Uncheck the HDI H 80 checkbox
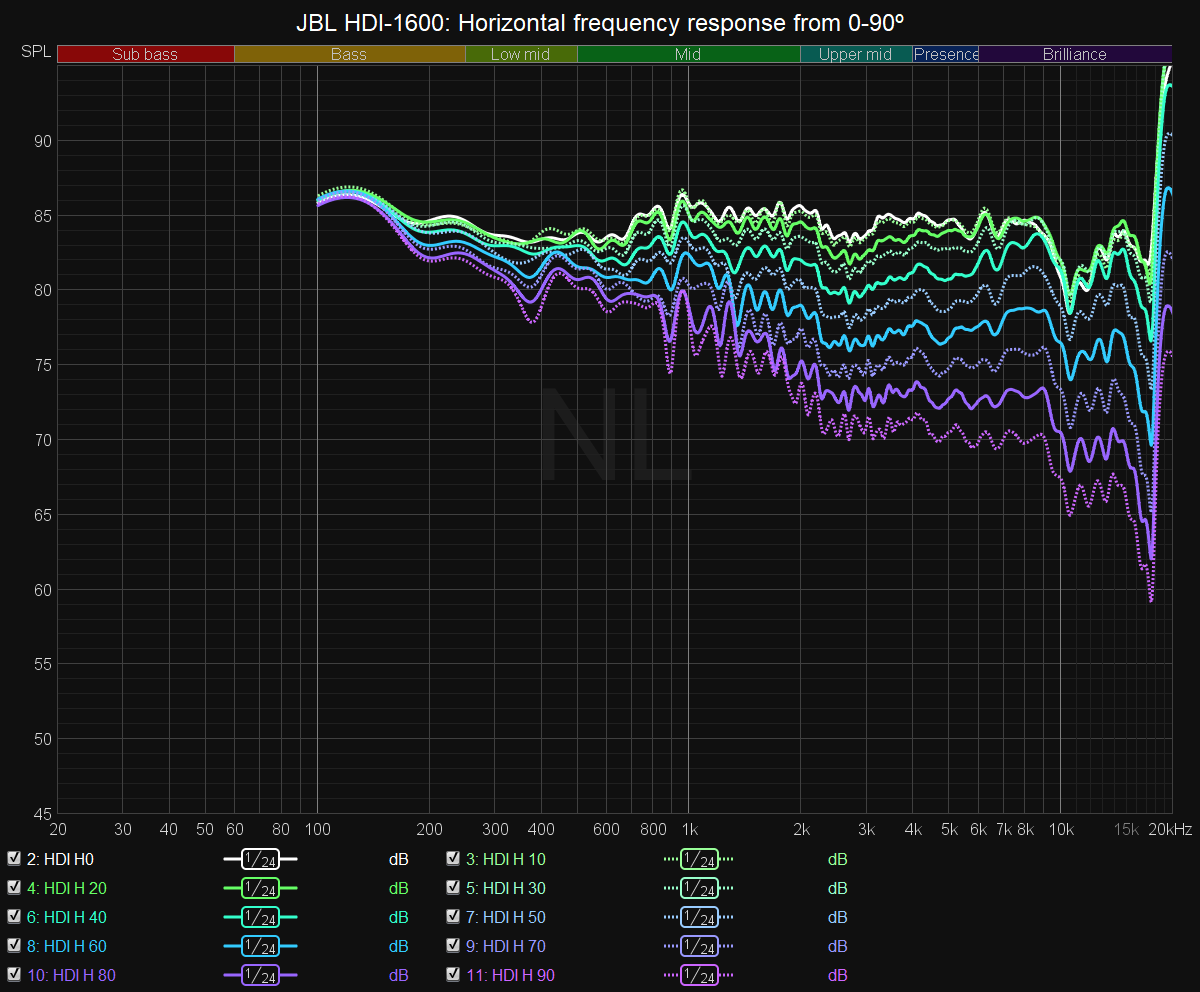The image size is (1200, 992). [x=14, y=974]
